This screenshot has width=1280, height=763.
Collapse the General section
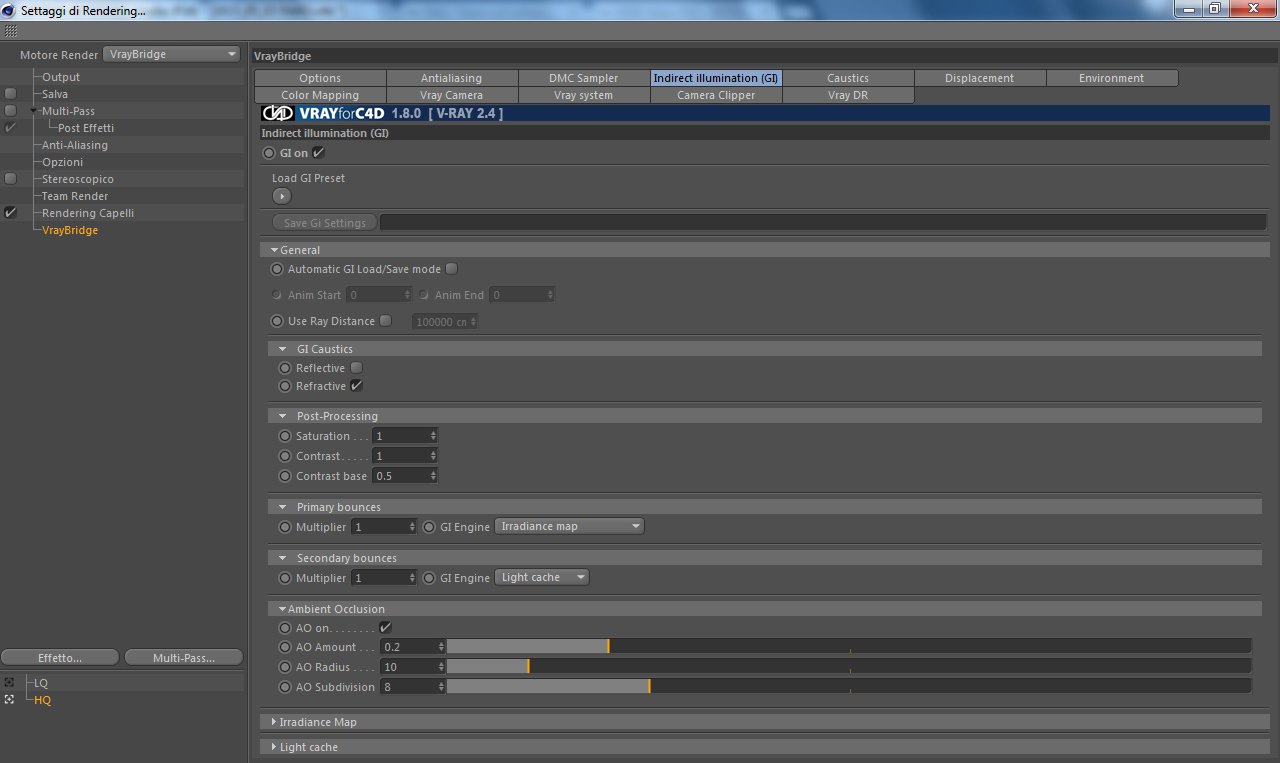tap(275, 250)
